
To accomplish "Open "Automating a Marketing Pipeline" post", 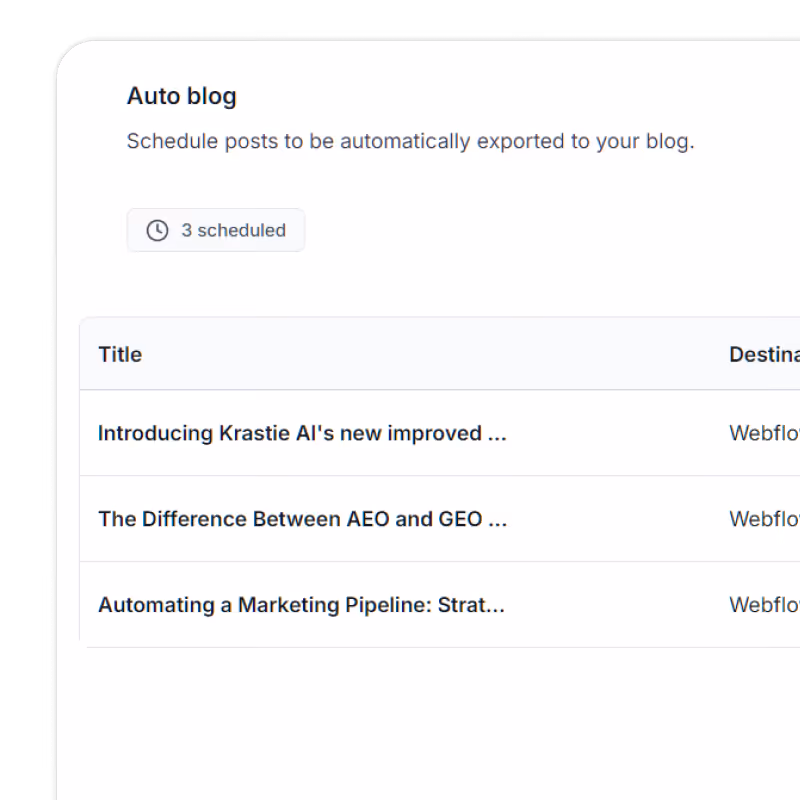I will [x=301, y=605].
